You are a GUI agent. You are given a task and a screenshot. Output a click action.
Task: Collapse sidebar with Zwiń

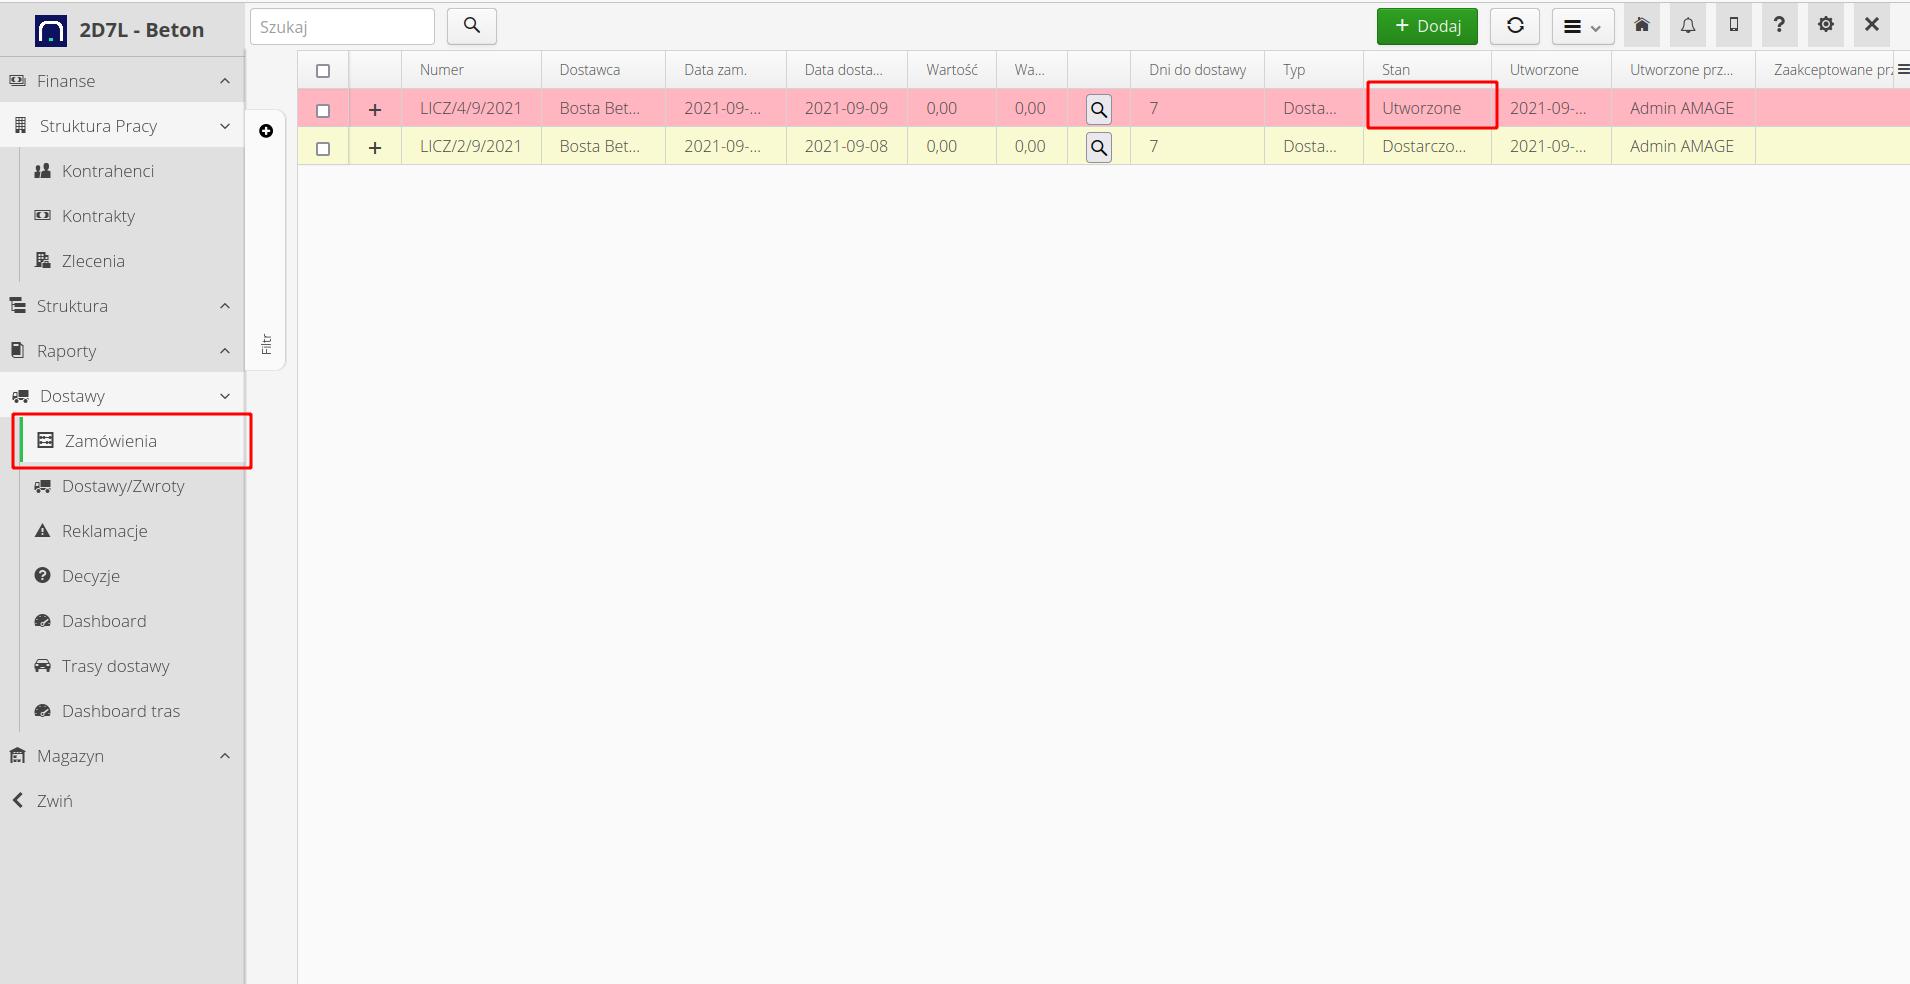pyautogui.click(x=54, y=801)
